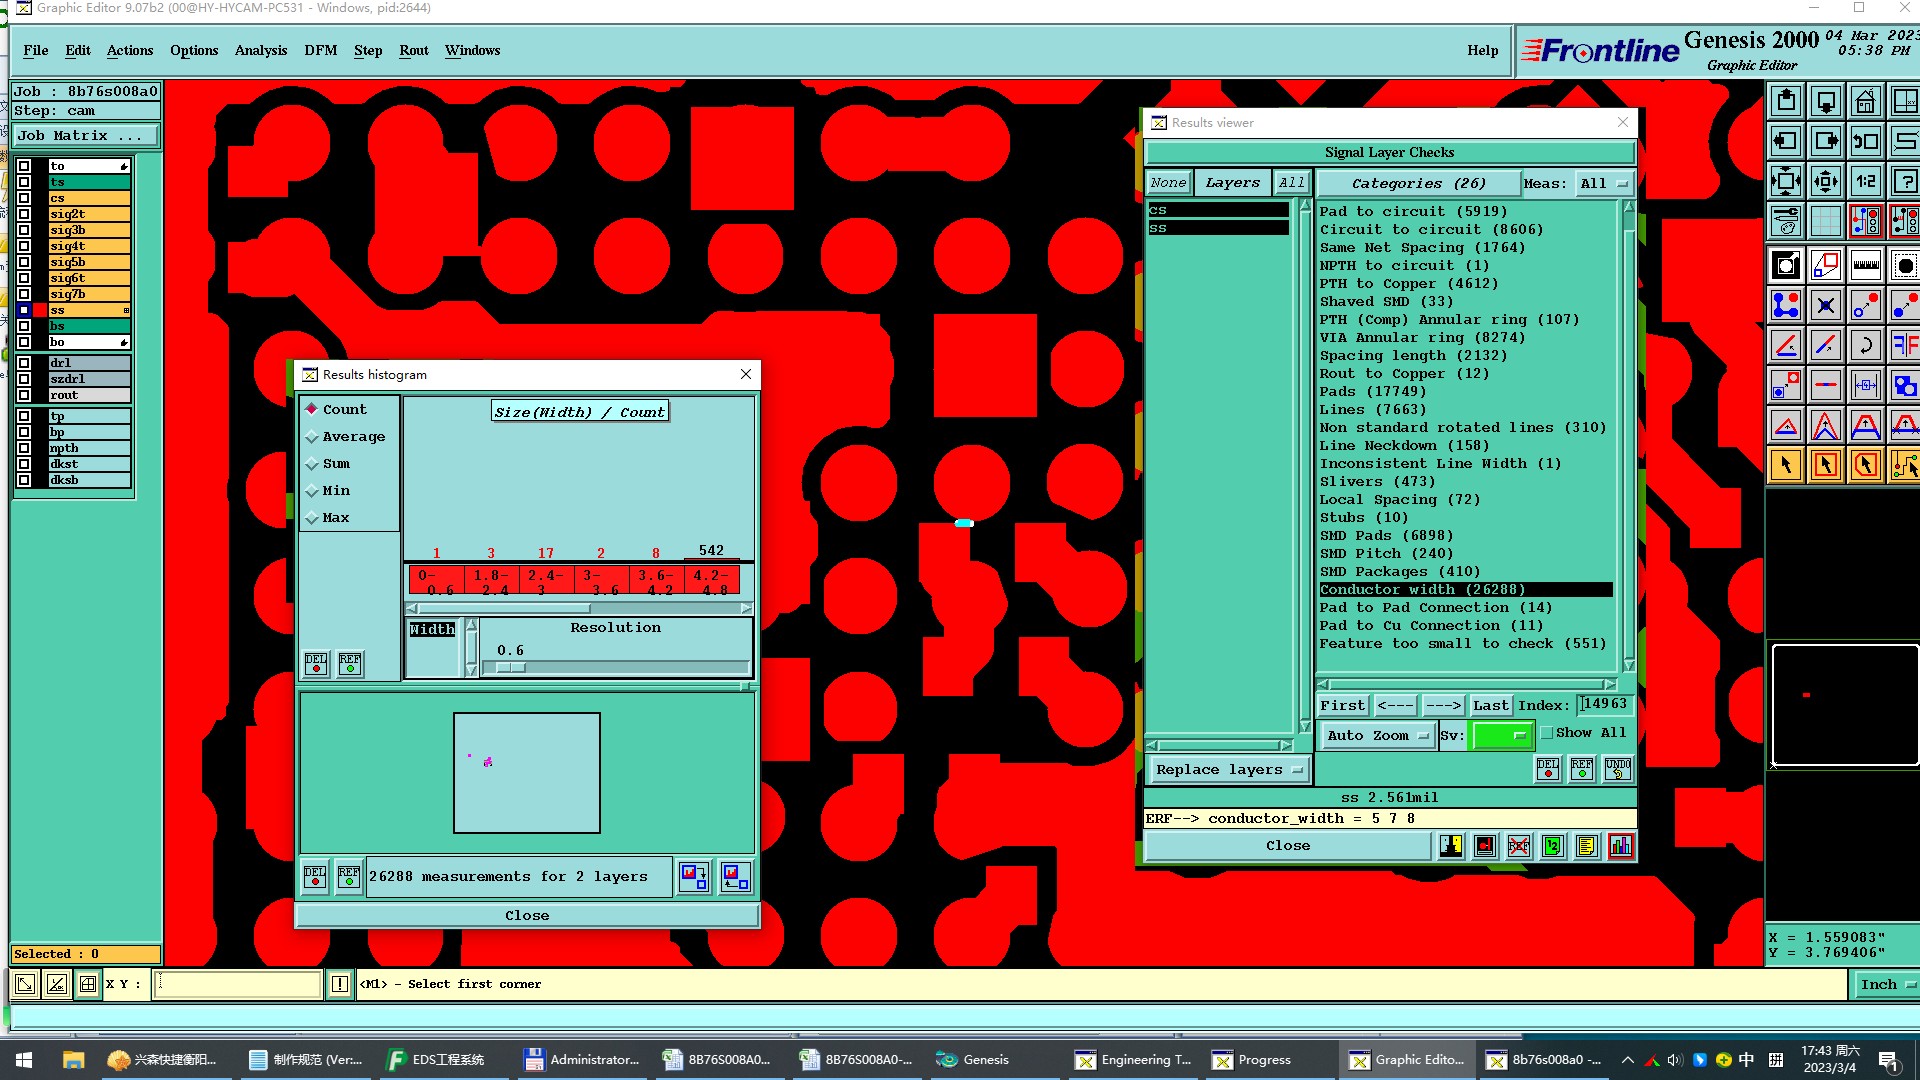Viewport: 1920px width, 1080px height.
Task: Click the Job Matrix button
Action: pyautogui.click(x=87, y=135)
